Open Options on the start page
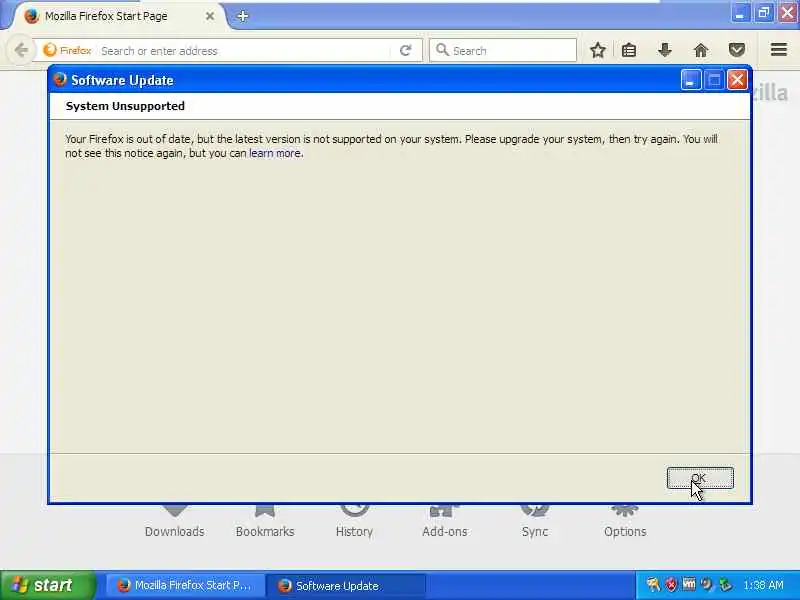The width and height of the screenshot is (800, 600). (x=625, y=523)
